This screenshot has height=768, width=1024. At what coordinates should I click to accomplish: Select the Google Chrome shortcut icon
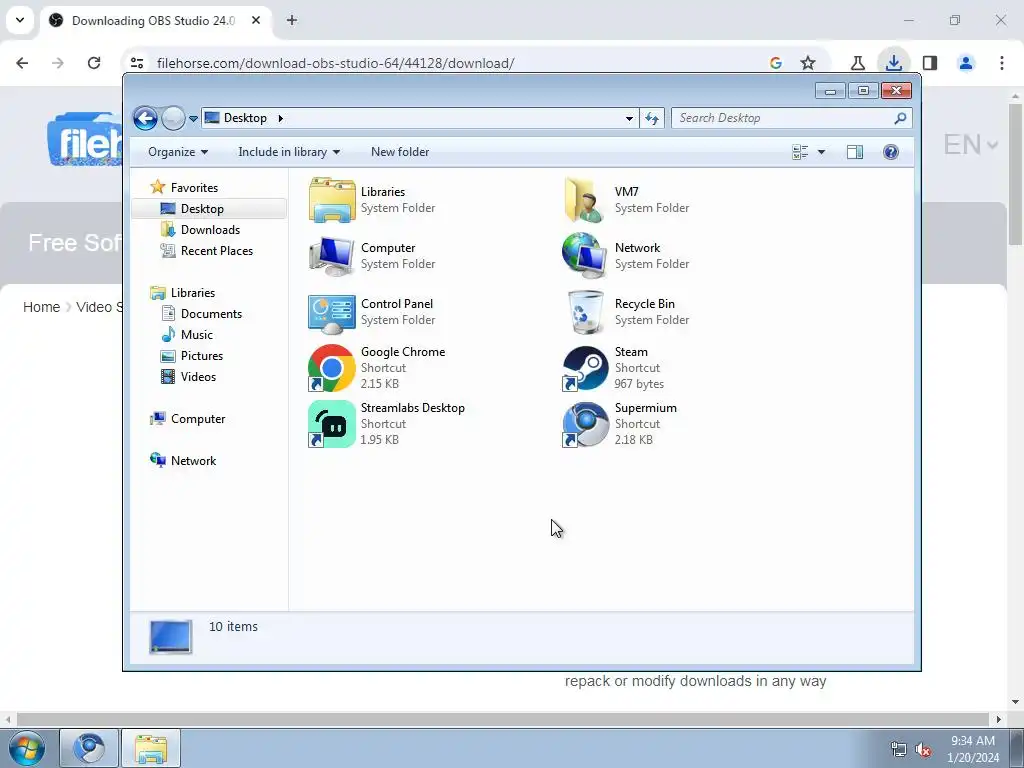click(x=332, y=368)
